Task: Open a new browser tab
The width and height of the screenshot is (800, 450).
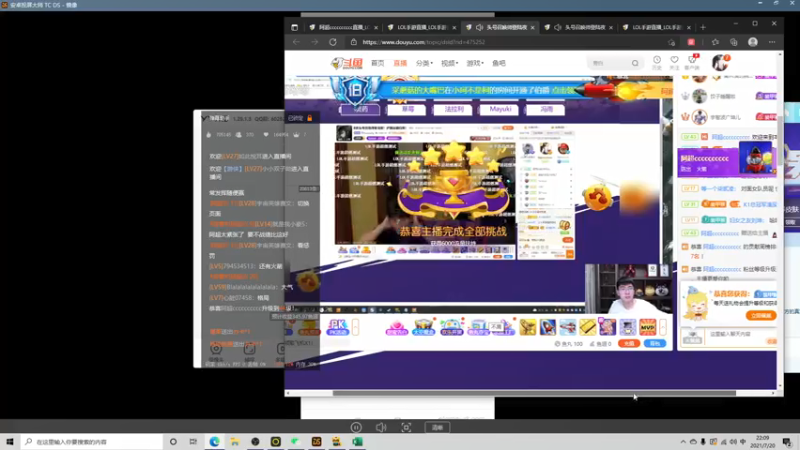Action: pyautogui.click(x=703, y=27)
